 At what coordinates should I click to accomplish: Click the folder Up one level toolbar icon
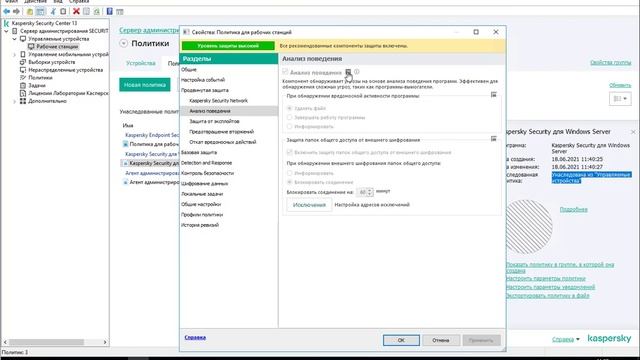tap(30, 11)
